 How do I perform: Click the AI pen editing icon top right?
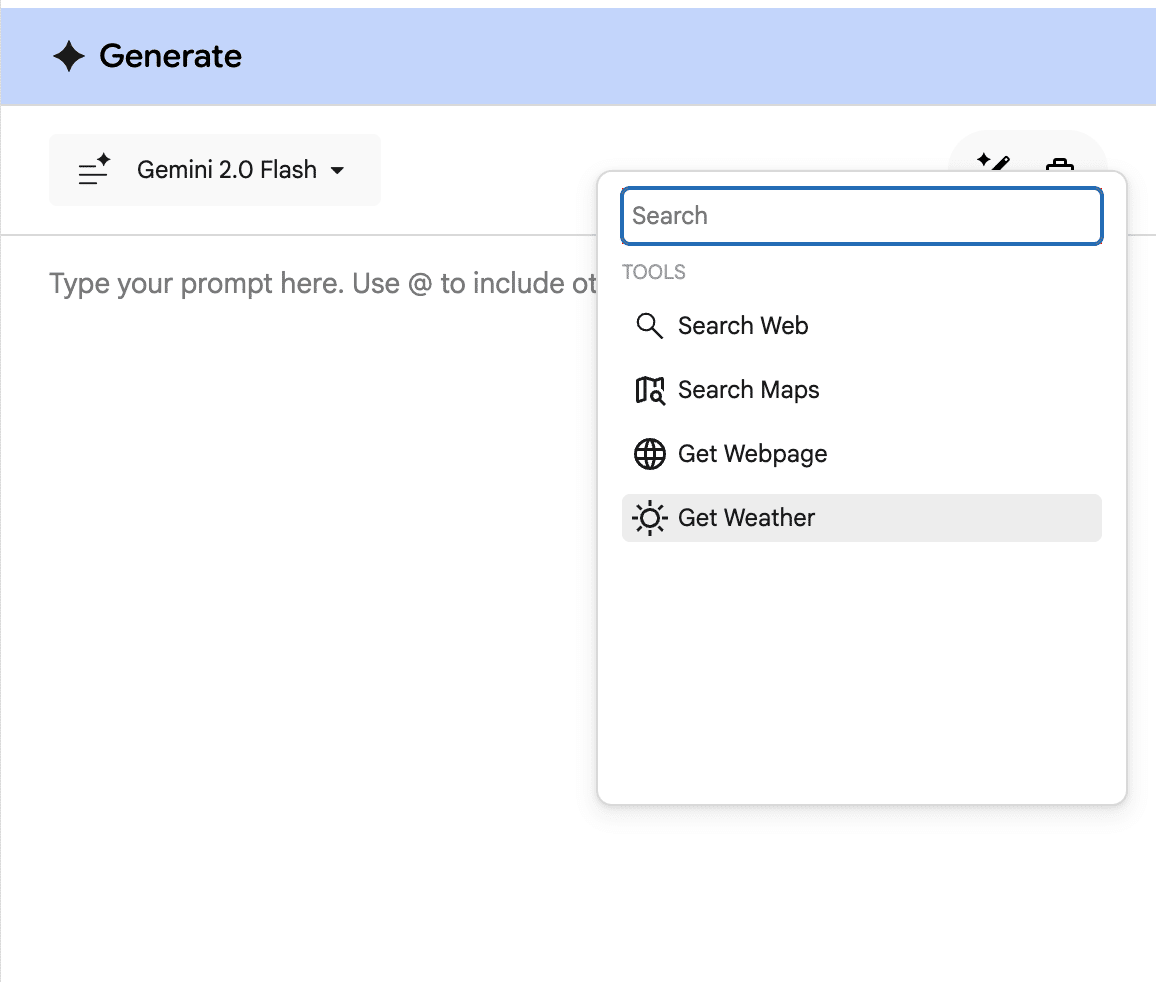coord(994,165)
